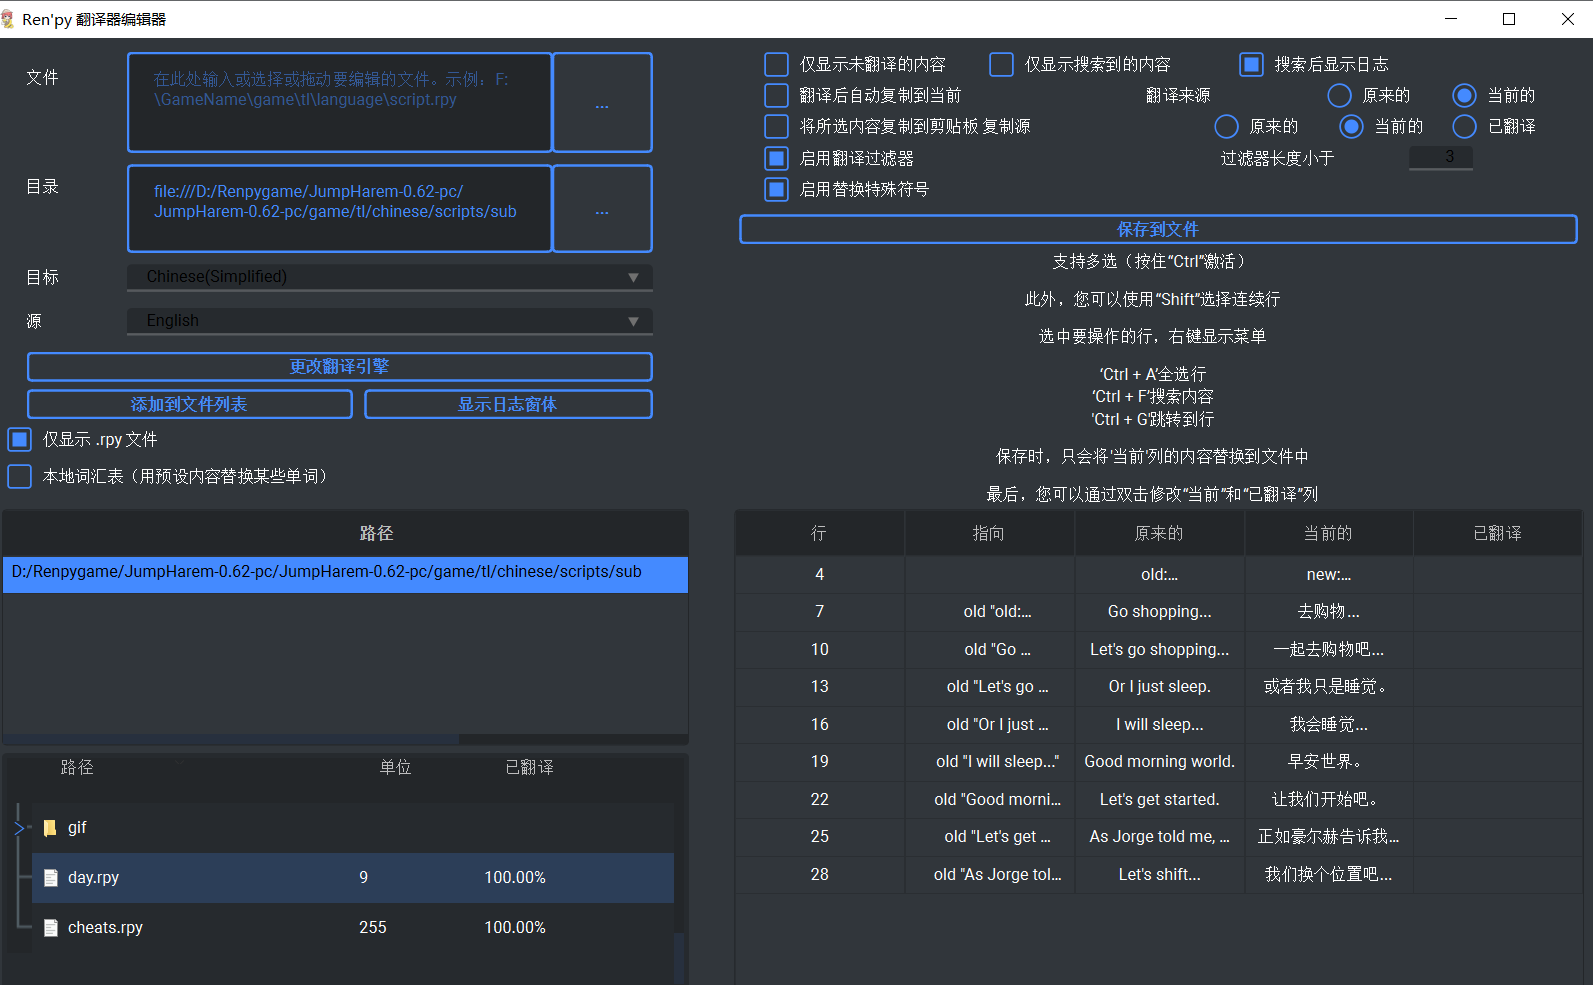Image resolution: width=1593 pixels, height=985 pixels.
Task: Click cell 'Let's shift...' in row 28
Action: (1159, 875)
